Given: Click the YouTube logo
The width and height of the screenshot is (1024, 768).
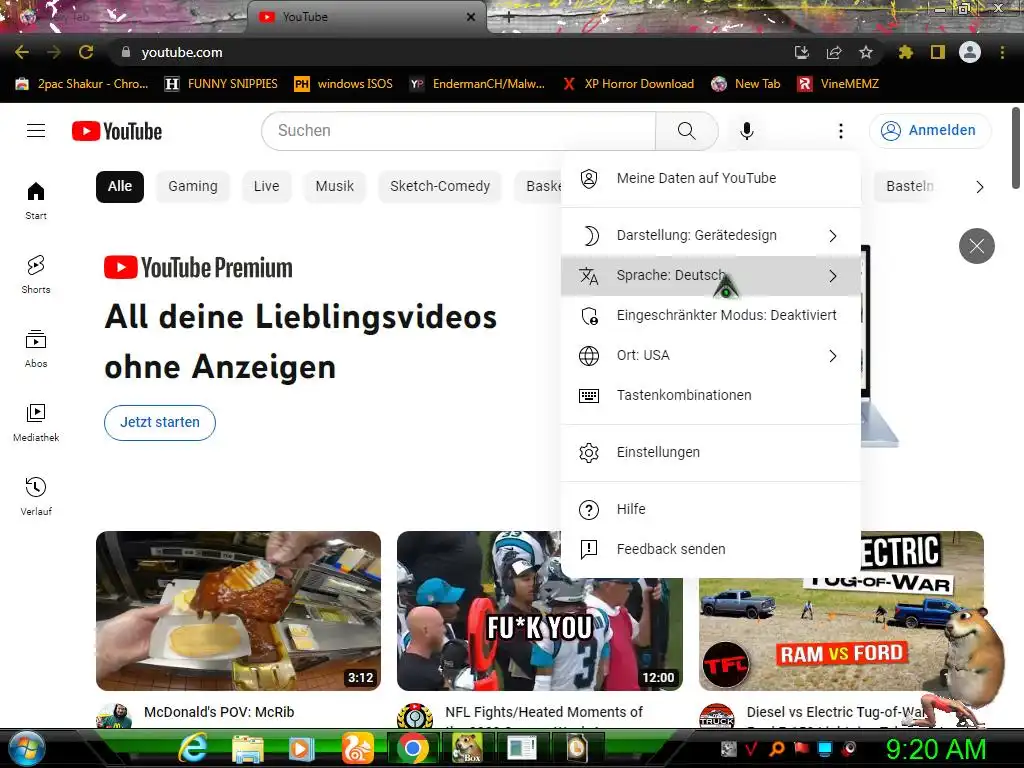Looking at the screenshot, I should click(117, 131).
